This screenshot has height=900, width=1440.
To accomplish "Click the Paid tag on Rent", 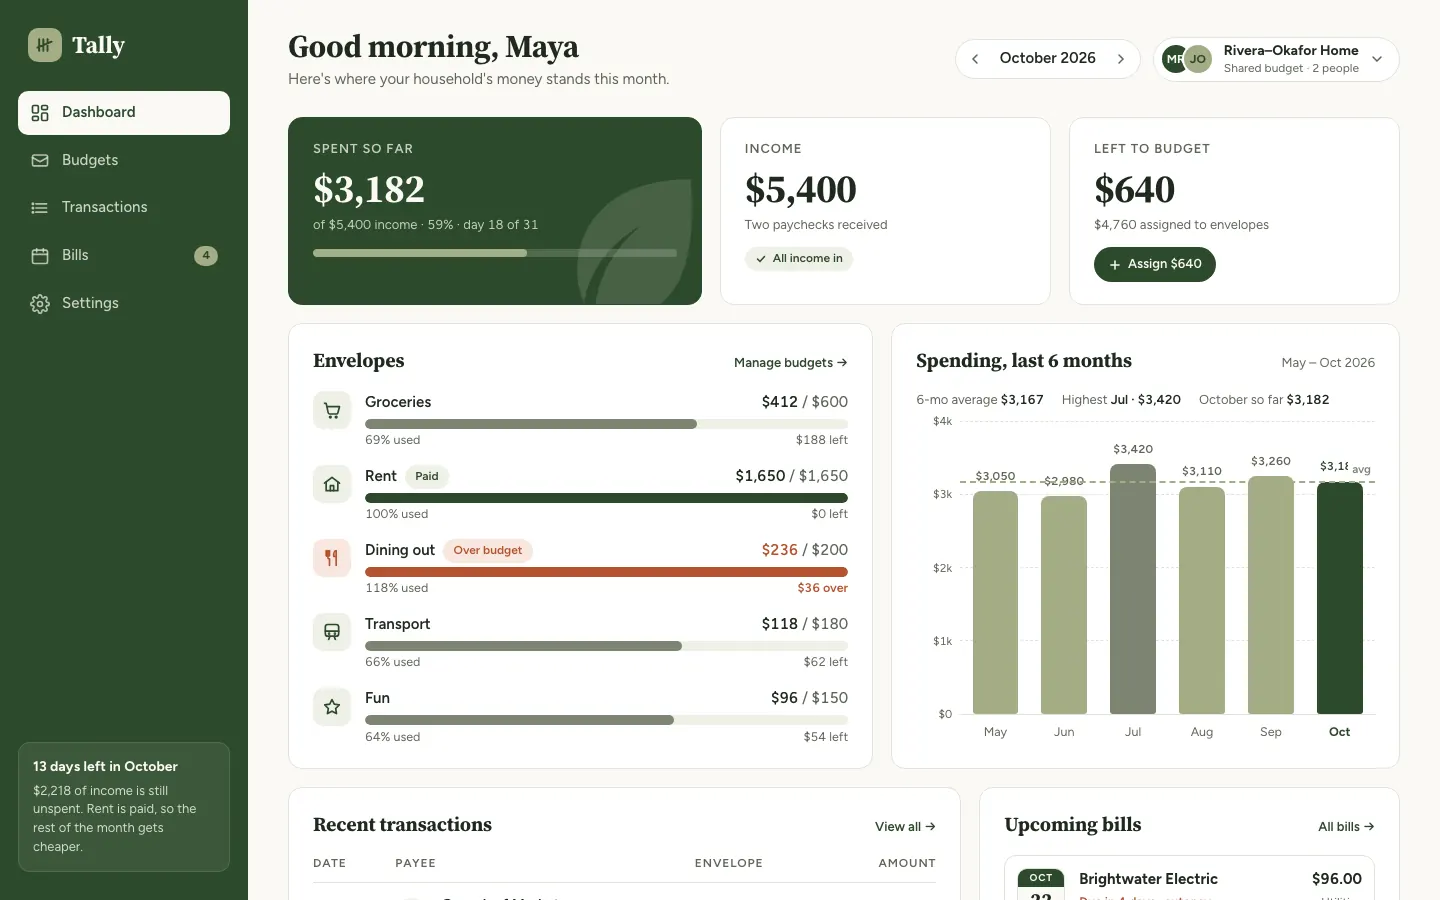I will pyautogui.click(x=427, y=476).
